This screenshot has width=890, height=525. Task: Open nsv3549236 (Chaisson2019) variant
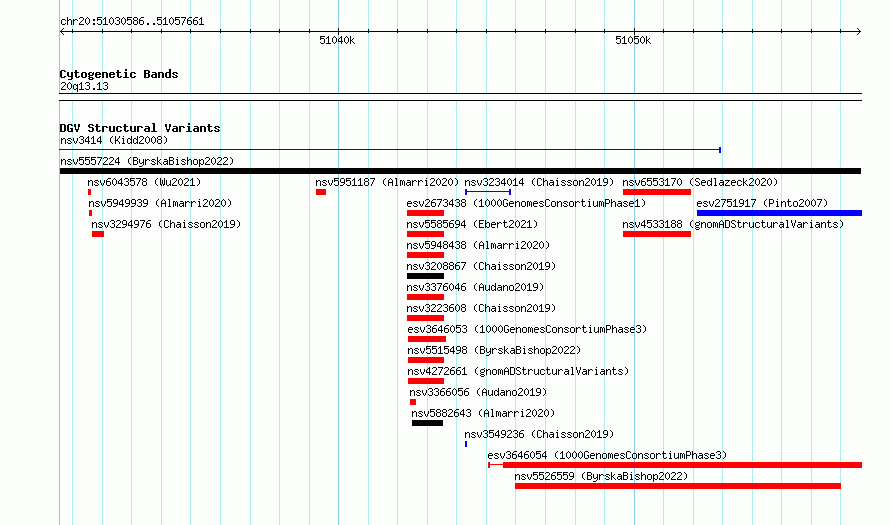pyautogui.click(x=539, y=434)
